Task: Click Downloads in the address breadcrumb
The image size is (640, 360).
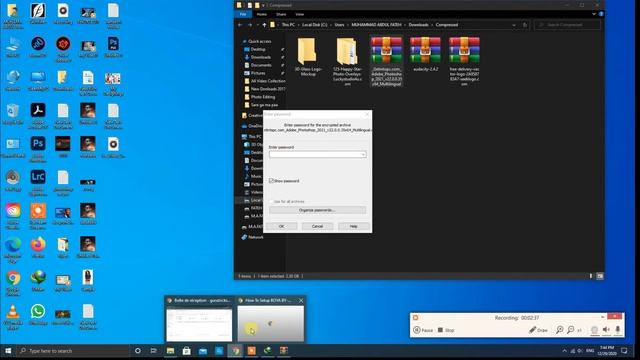Action: pos(418,25)
